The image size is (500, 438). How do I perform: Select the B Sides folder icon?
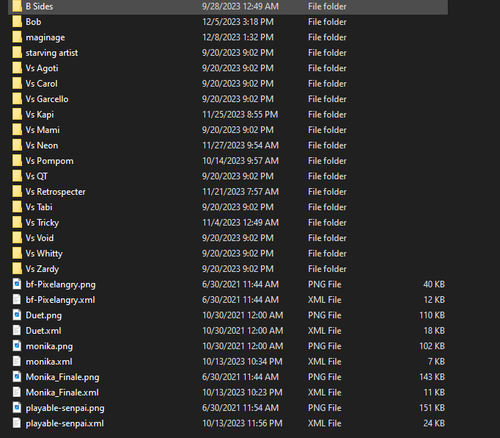click(17, 6)
